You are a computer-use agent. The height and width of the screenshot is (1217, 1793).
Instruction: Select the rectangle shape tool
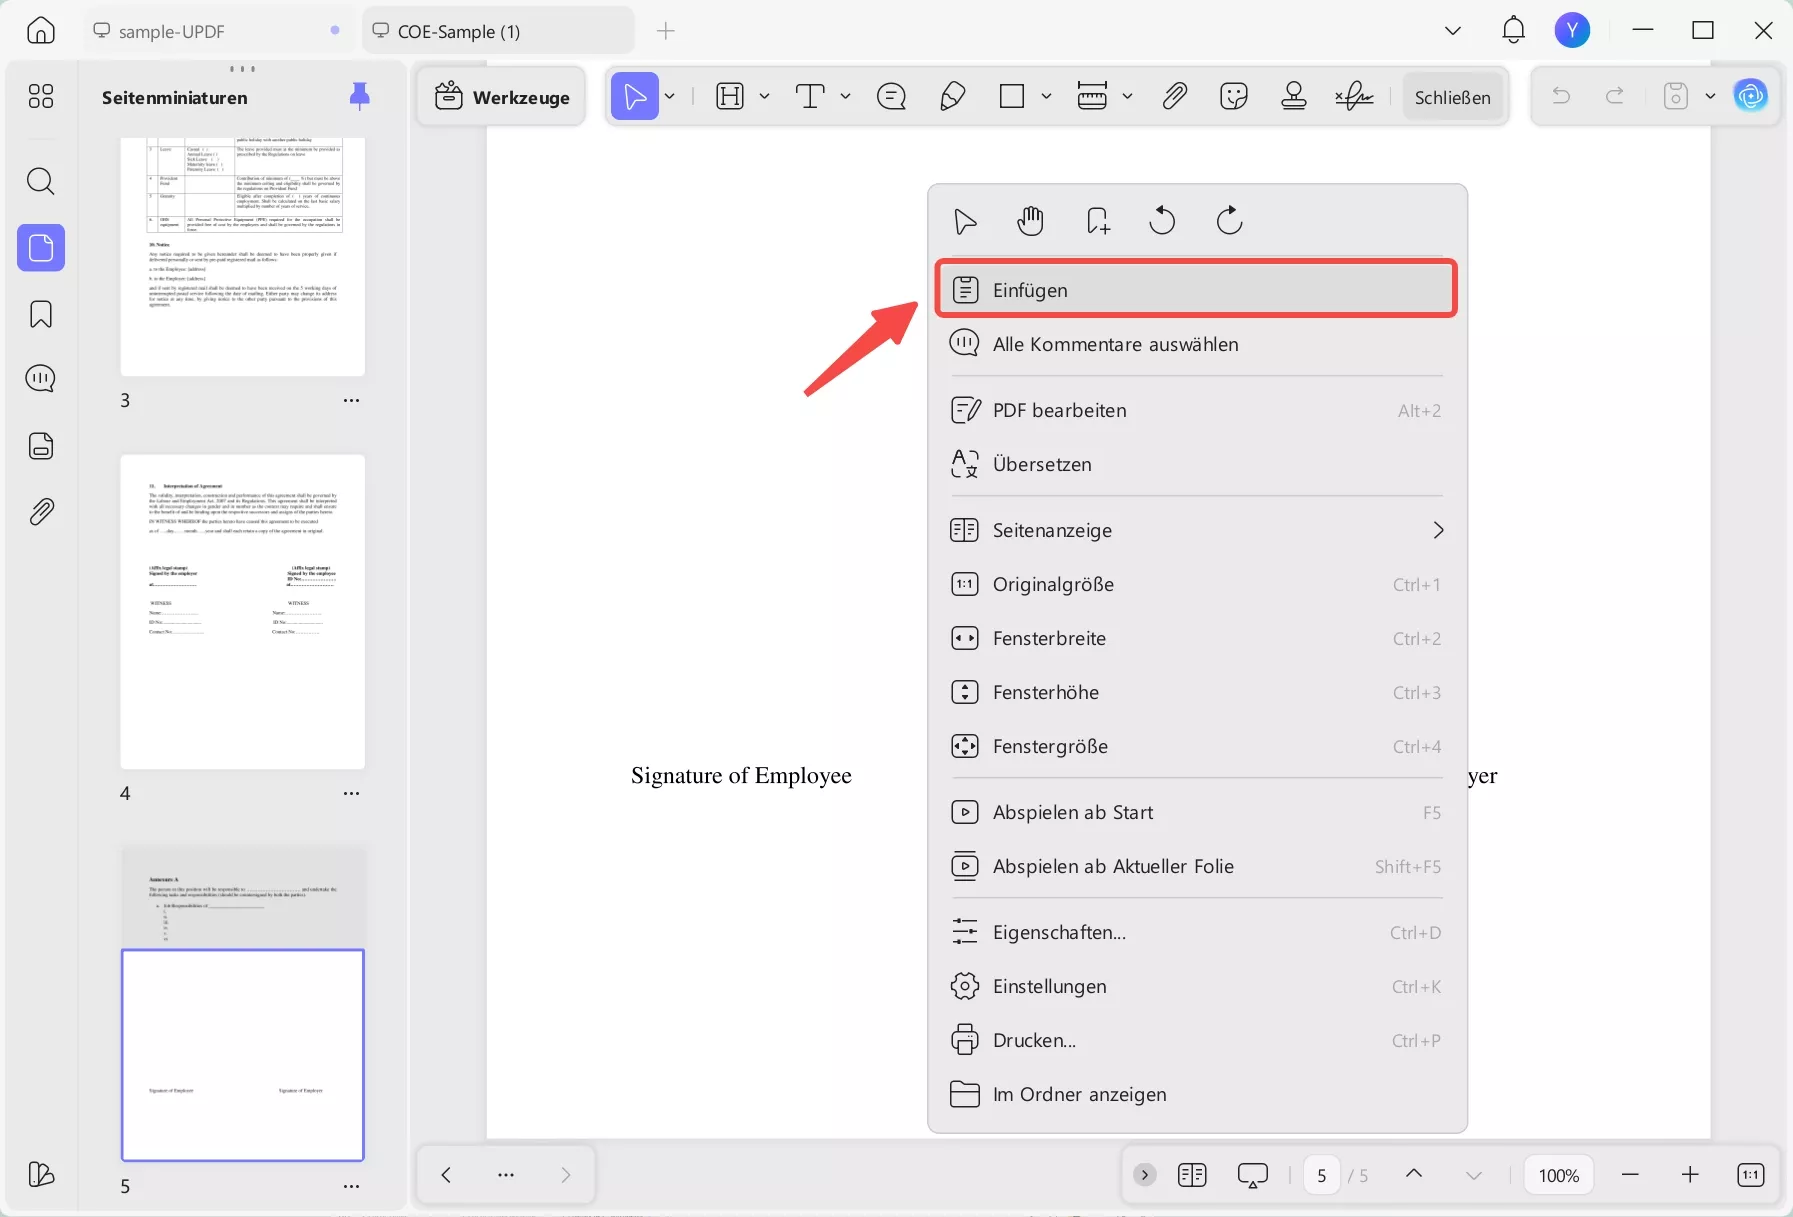[x=1012, y=96]
